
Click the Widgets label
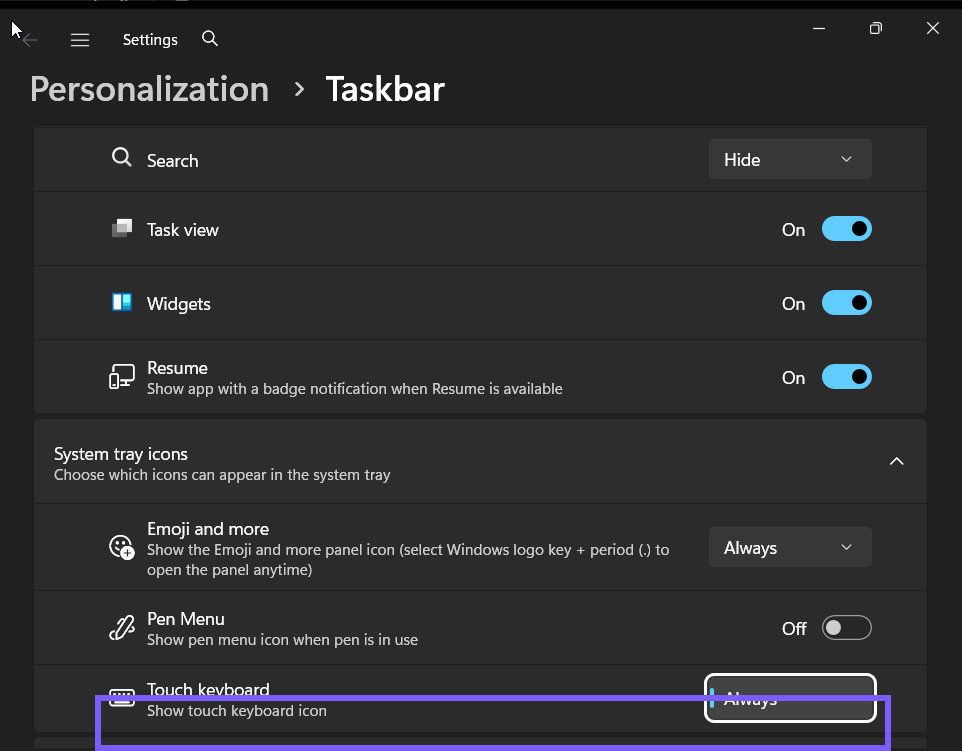click(179, 304)
